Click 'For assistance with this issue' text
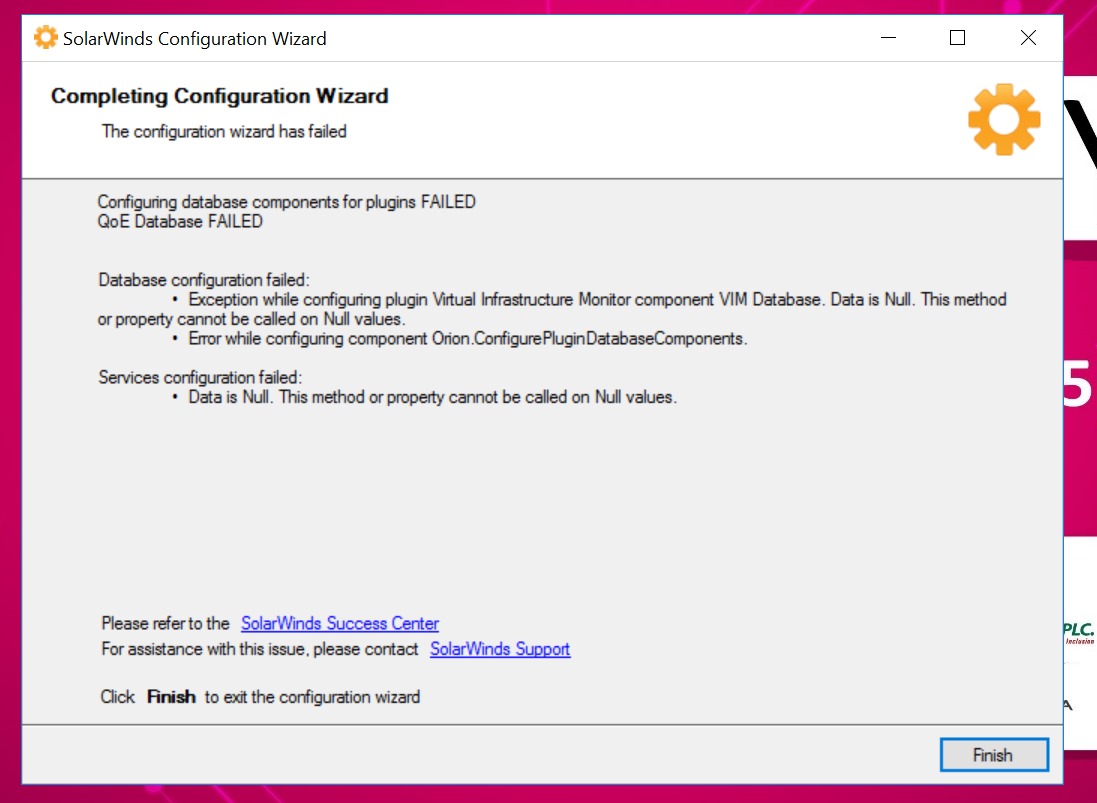This screenshot has height=803, width=1097. (x=260, y=649)
